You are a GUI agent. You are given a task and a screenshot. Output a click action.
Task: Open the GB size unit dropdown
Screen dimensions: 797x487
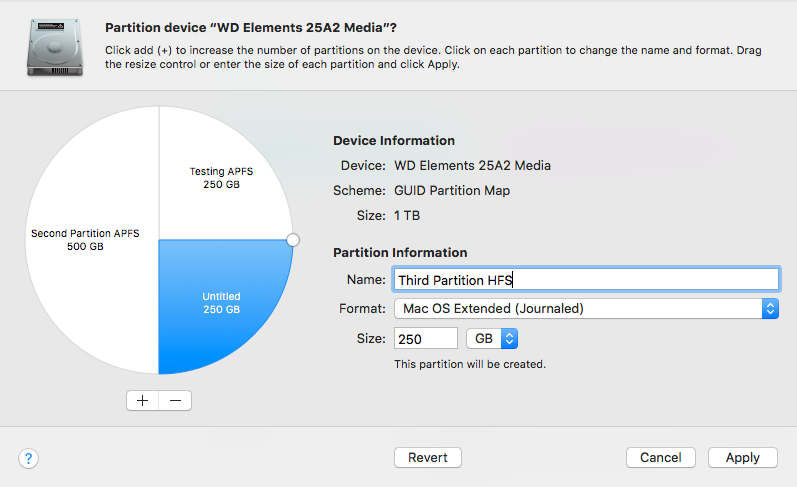(492, 339)
